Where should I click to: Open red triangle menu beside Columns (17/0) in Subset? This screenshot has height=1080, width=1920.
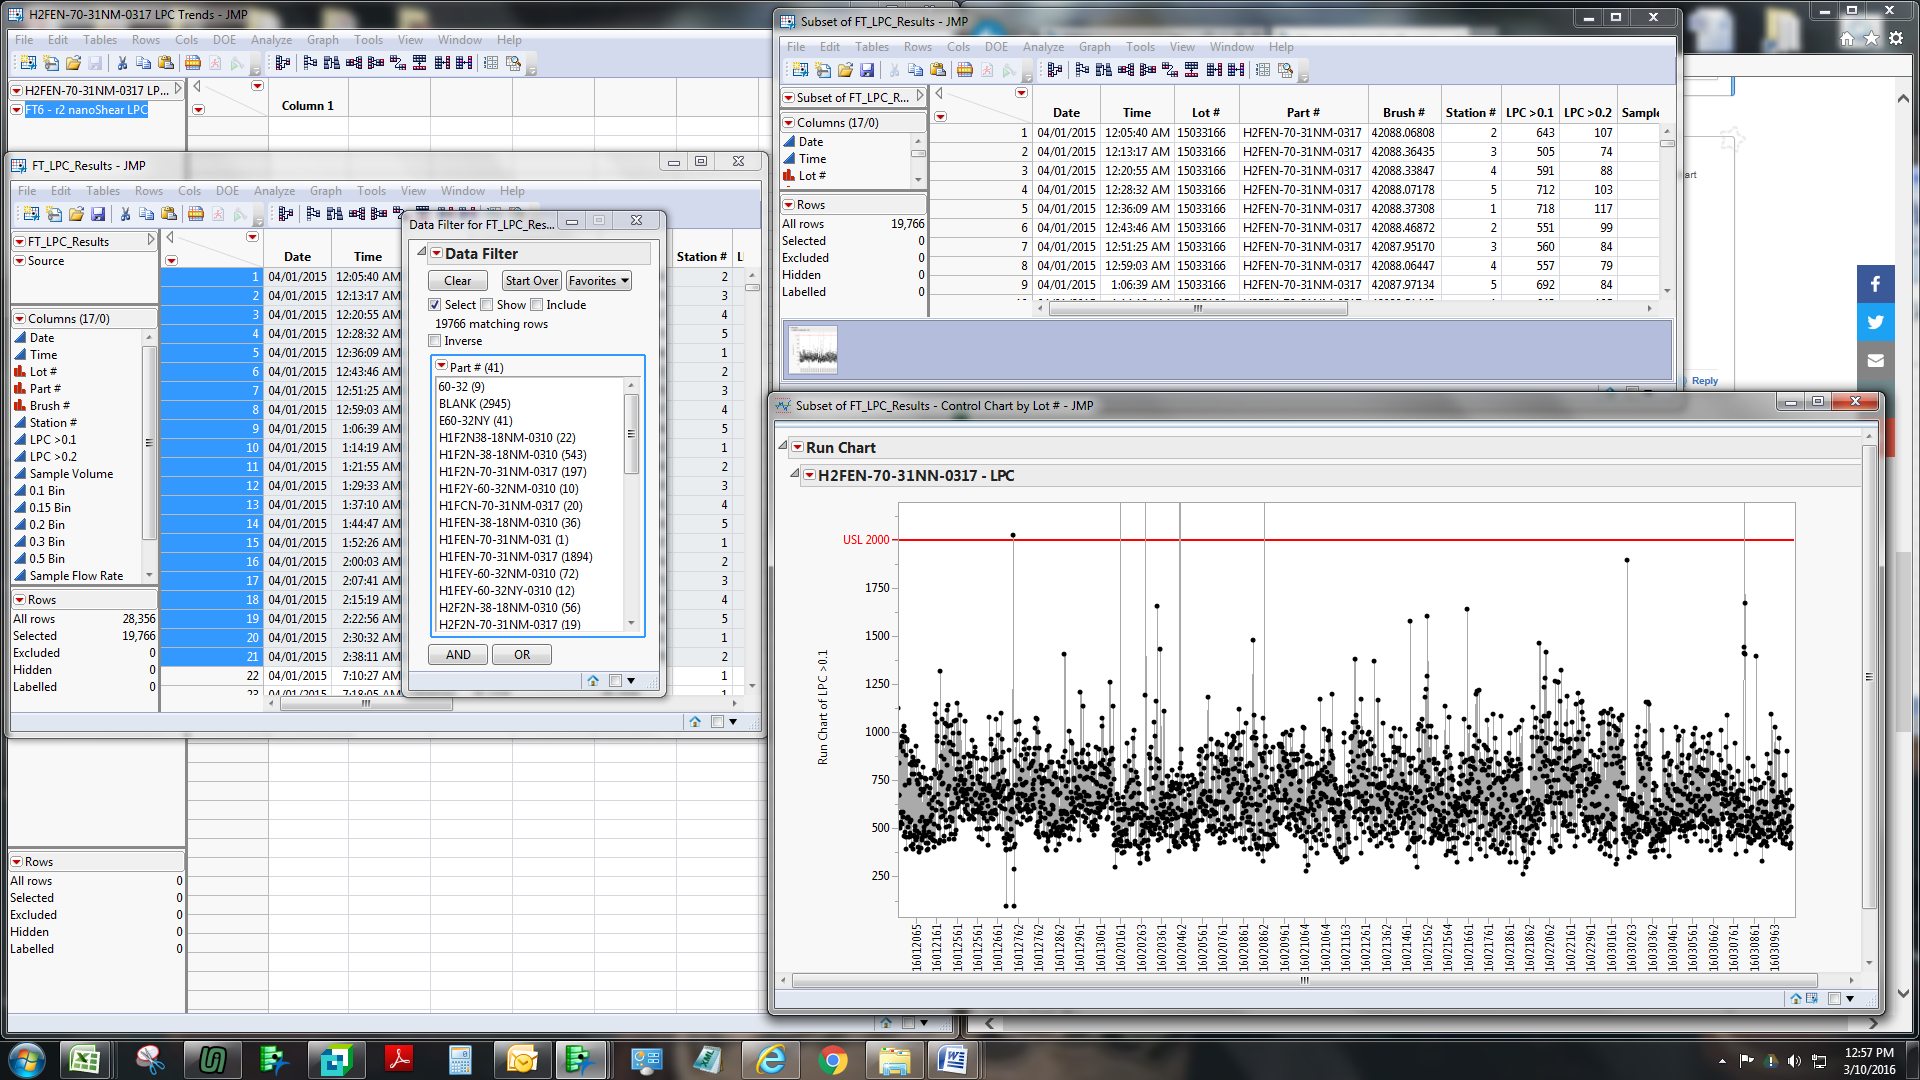788,122
